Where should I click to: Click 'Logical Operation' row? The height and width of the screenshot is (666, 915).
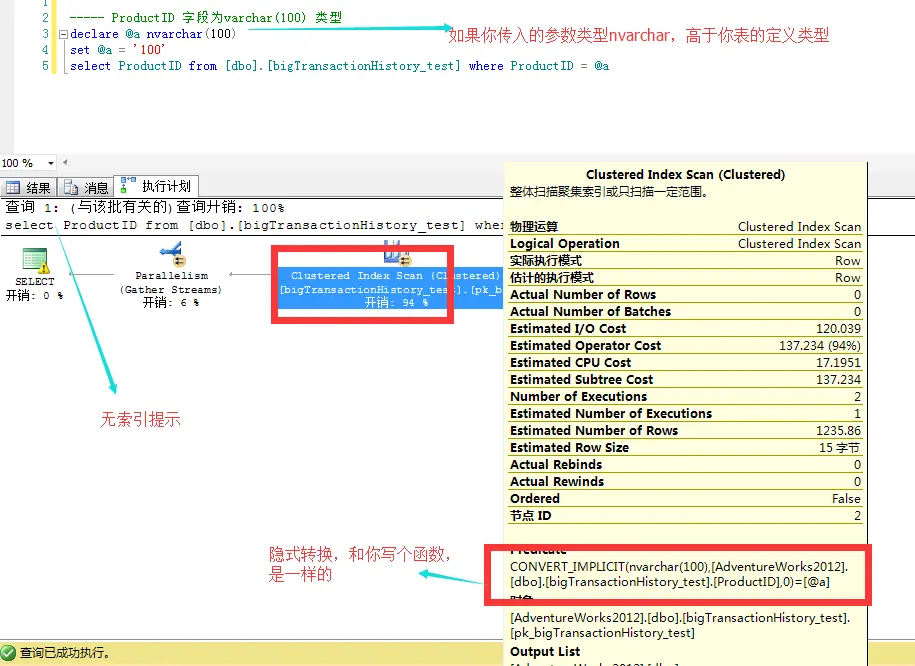pos(685,243)
